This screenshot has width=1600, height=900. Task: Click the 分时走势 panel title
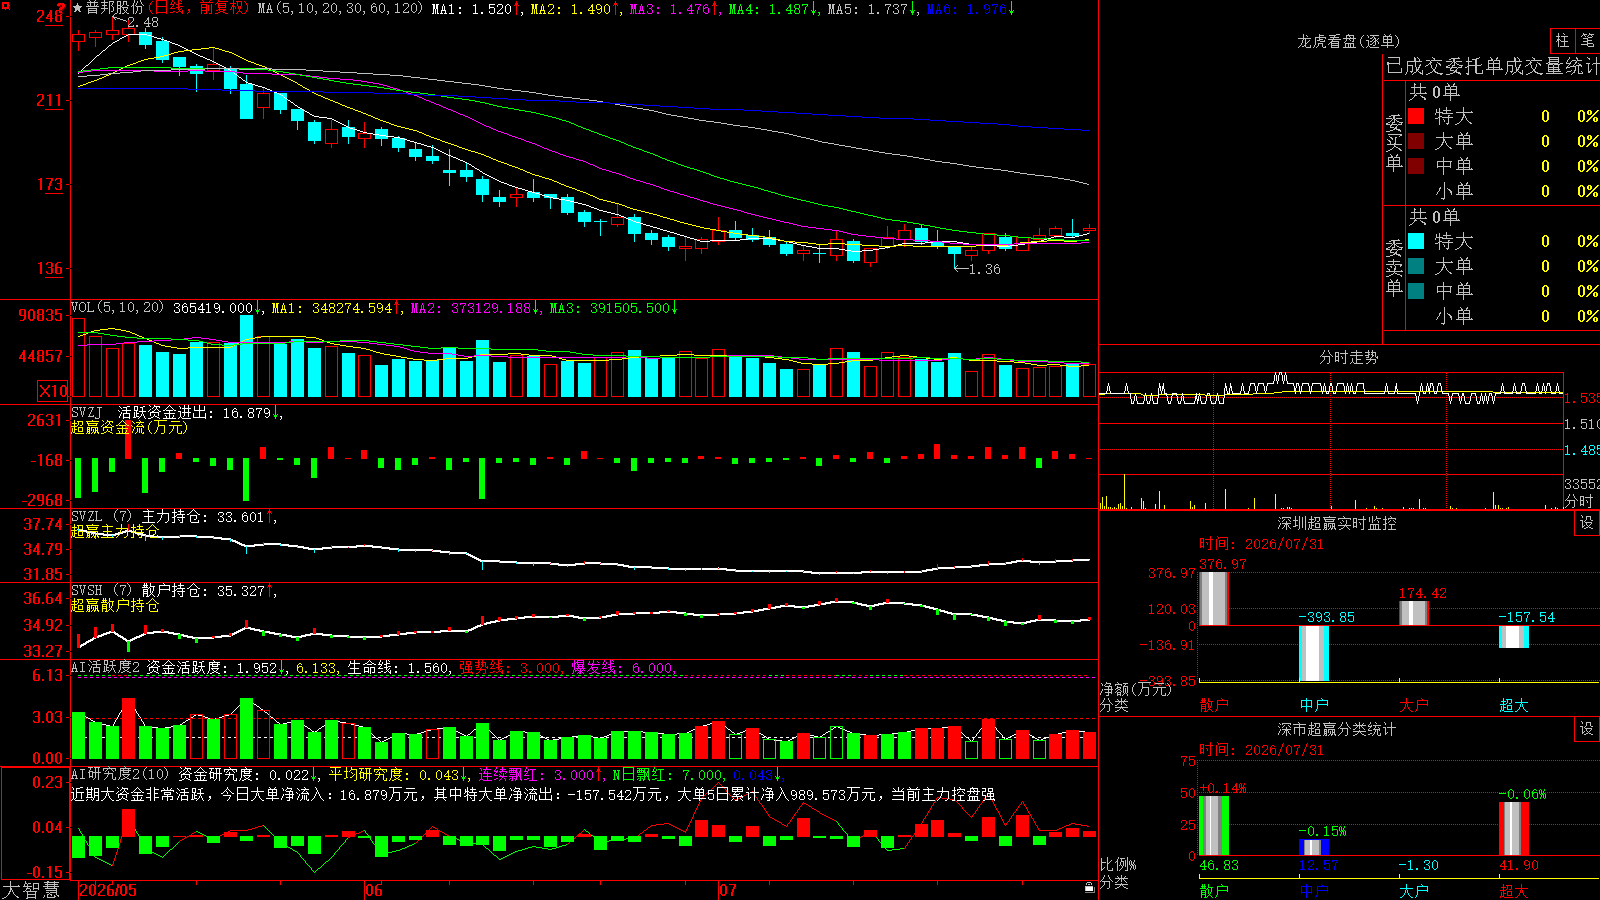click(1348, 357)
